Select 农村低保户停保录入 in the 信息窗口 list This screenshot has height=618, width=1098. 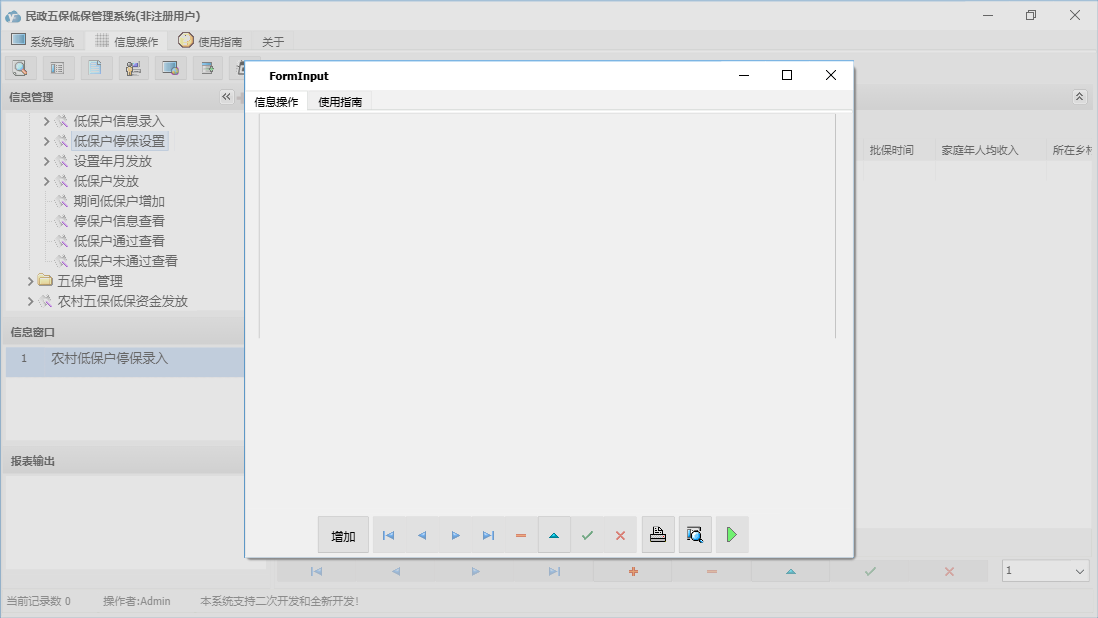(110, 358)
